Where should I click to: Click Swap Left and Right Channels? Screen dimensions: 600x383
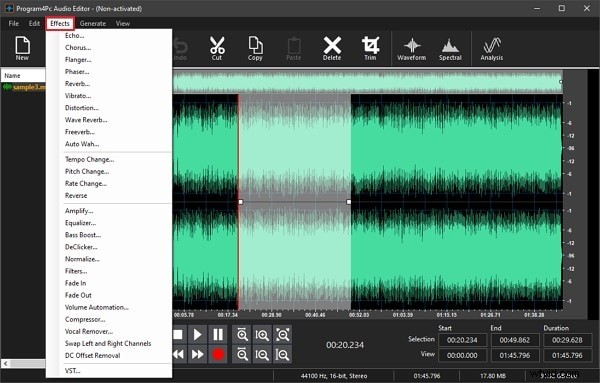(x=109, y=344)
